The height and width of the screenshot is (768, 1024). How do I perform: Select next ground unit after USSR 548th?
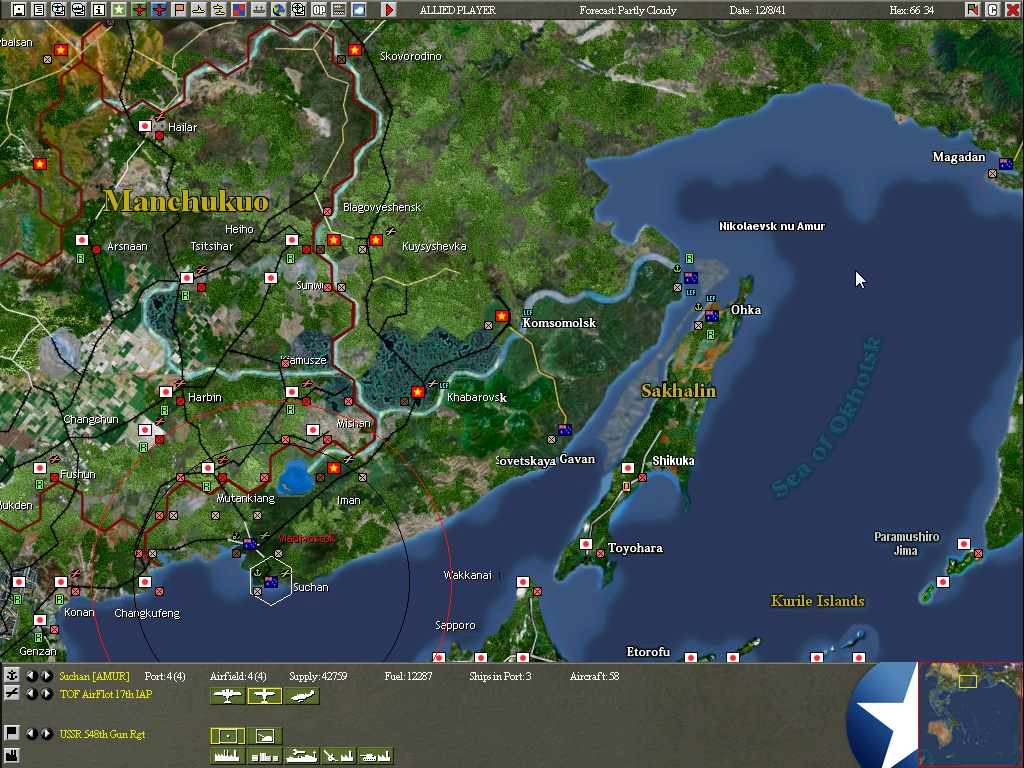[x=46, y=733]
